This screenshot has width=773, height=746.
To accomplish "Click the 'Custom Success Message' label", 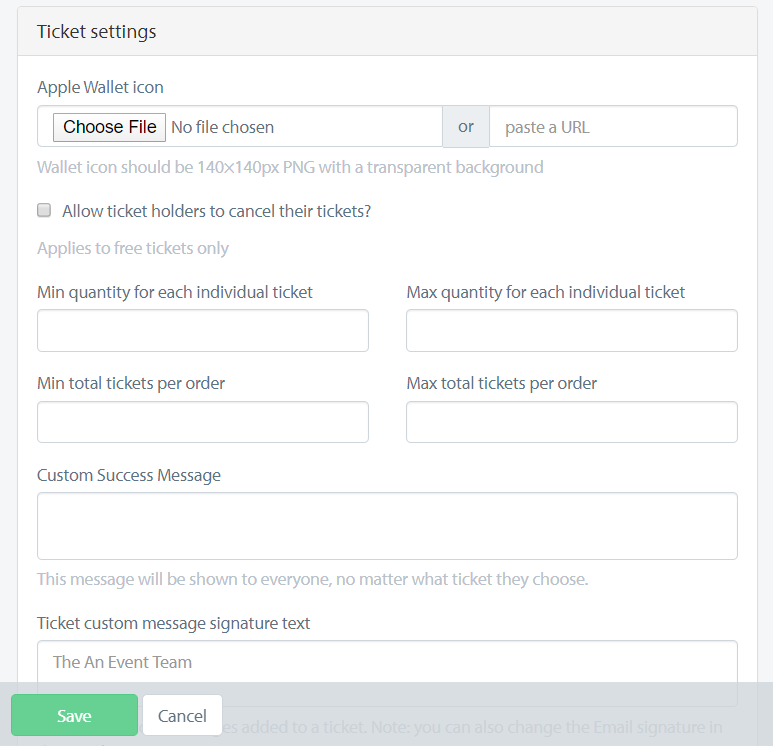I will tap(129, 475).
